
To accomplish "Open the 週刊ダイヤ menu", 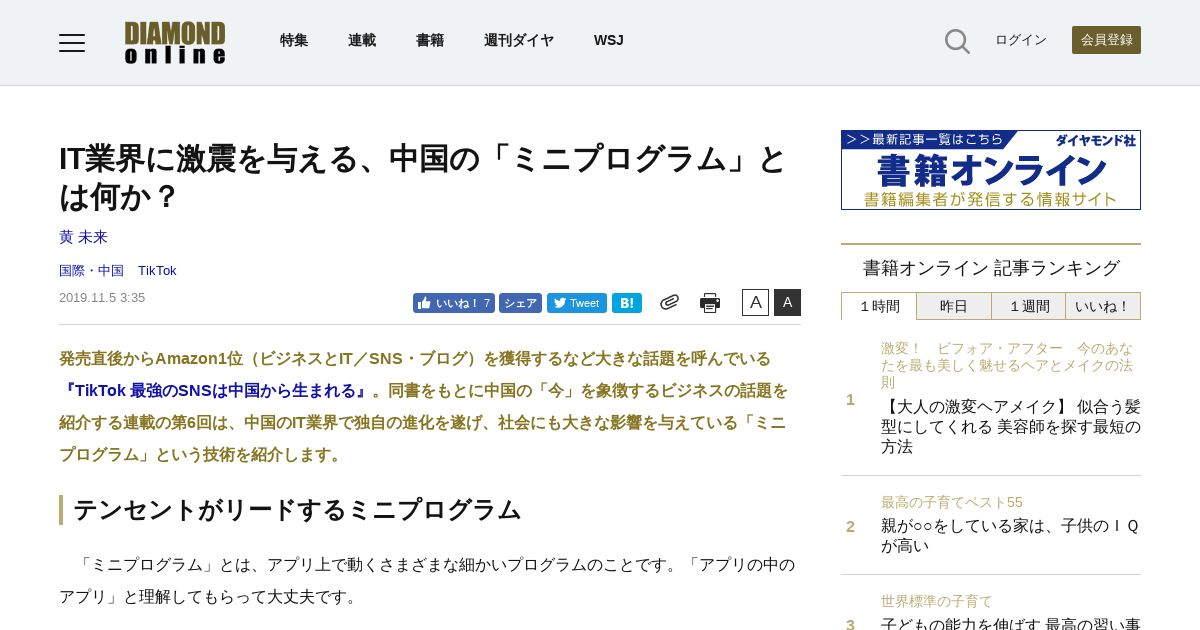I will (519, 41).
